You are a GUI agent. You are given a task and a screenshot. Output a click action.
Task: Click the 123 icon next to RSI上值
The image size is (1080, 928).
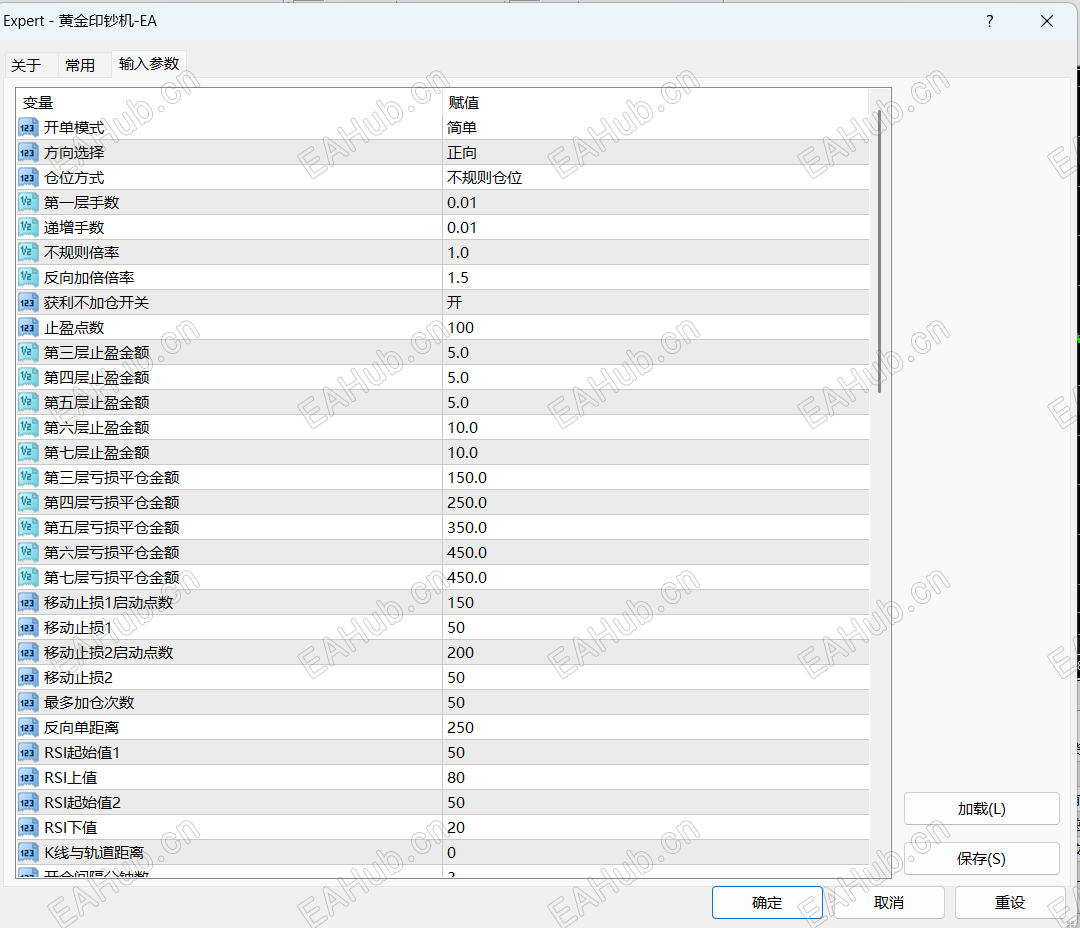(x=27, y=777)
